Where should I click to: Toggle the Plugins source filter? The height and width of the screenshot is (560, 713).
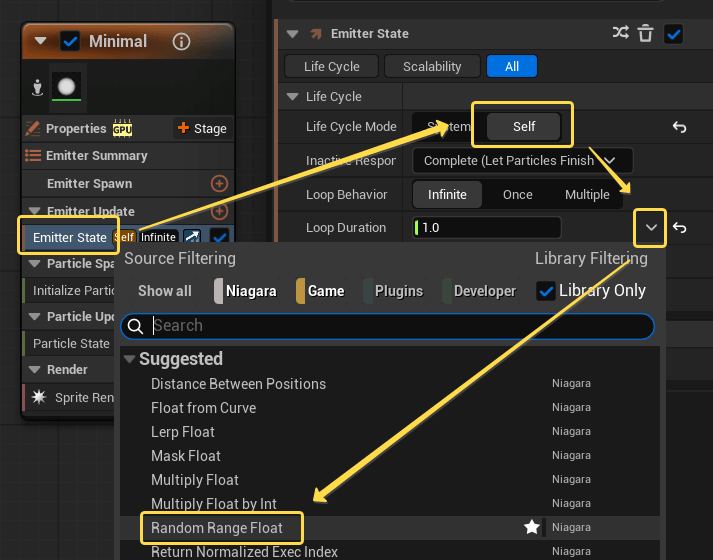click(x=394, y=291)
